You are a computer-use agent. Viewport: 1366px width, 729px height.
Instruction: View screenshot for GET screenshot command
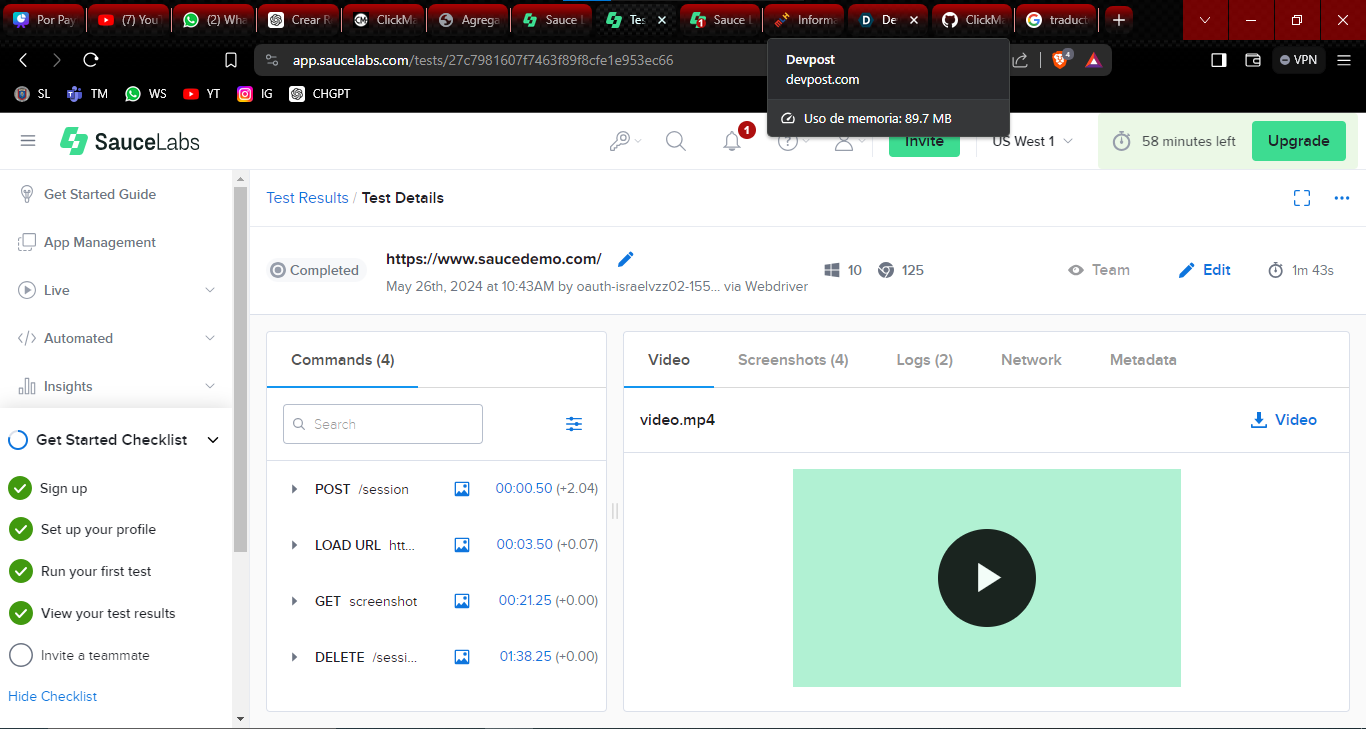462,601
